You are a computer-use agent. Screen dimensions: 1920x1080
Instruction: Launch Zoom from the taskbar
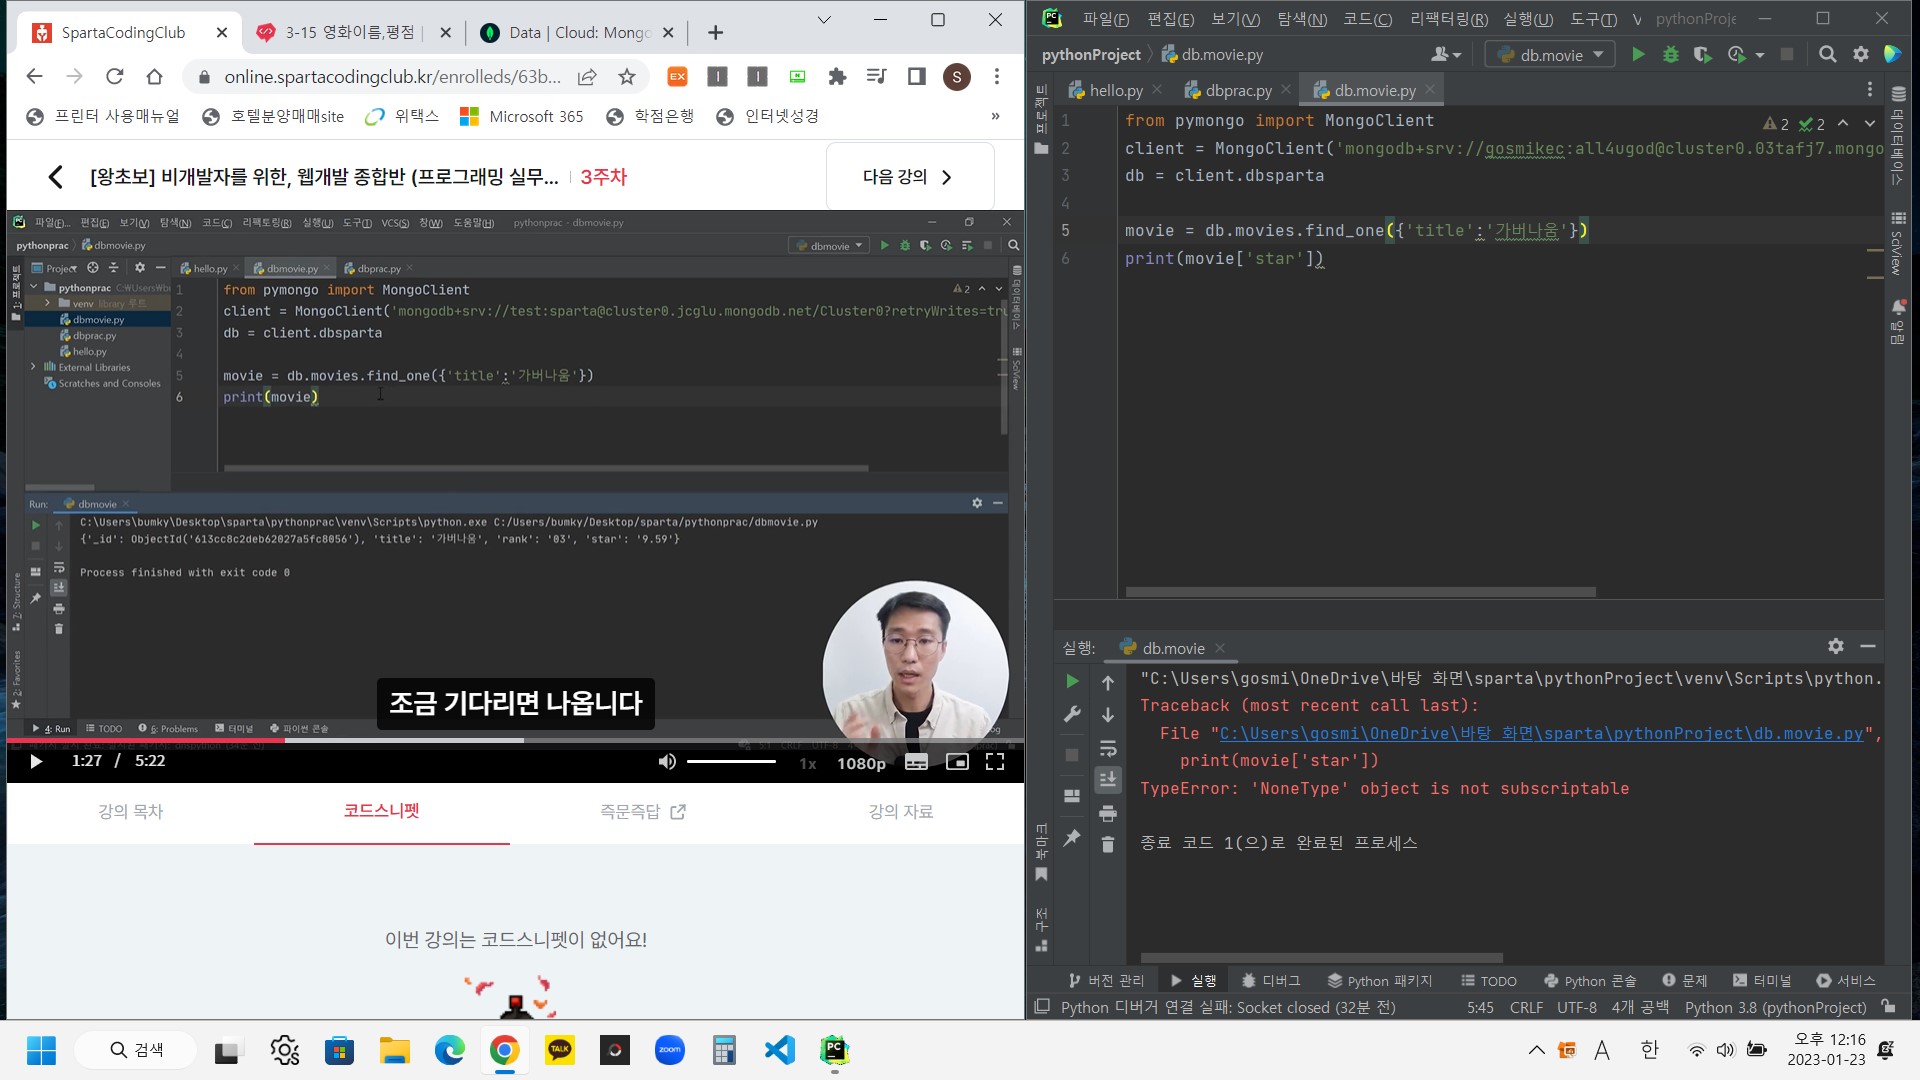tap(670, 1050)
